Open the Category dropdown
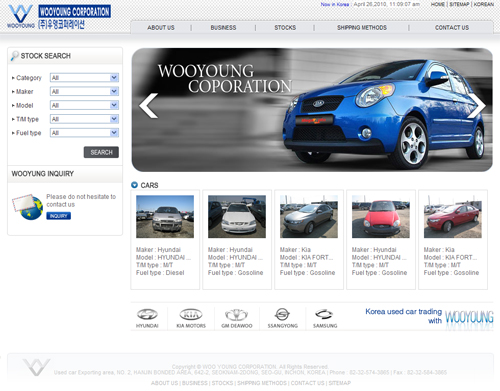Image resolution: width=500 pixels, height=391 pixels. pyautogui.click(x=84, y=78)
